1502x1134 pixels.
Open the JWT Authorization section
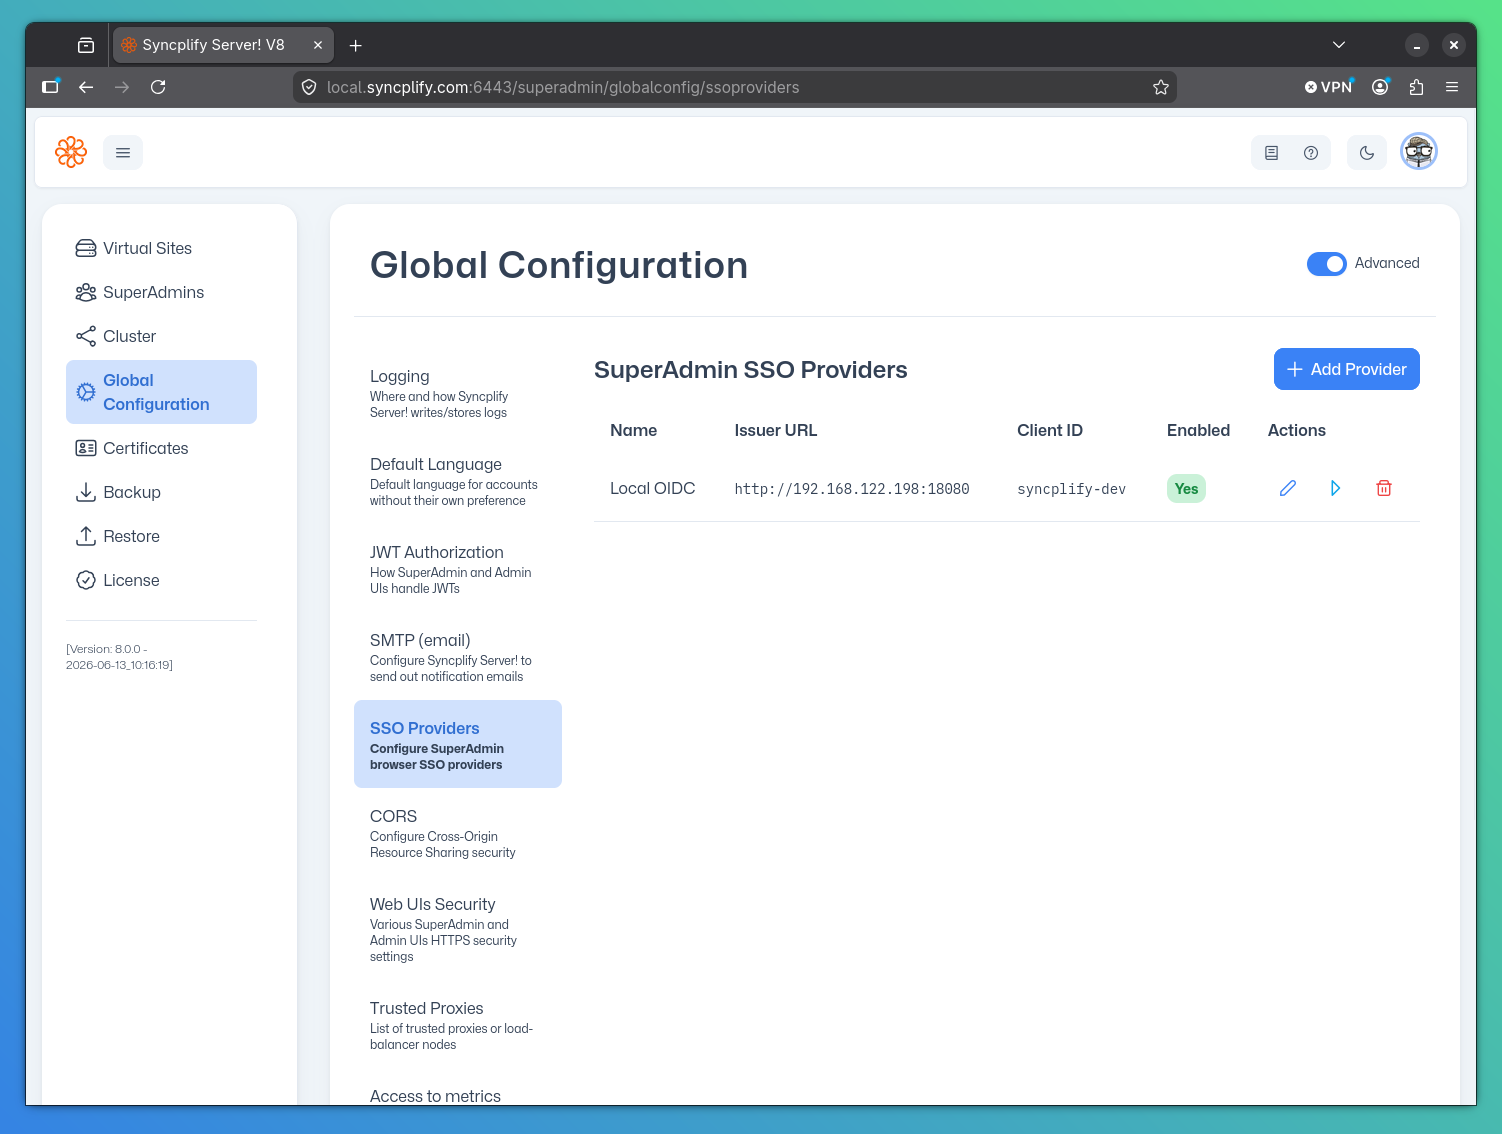457,568
